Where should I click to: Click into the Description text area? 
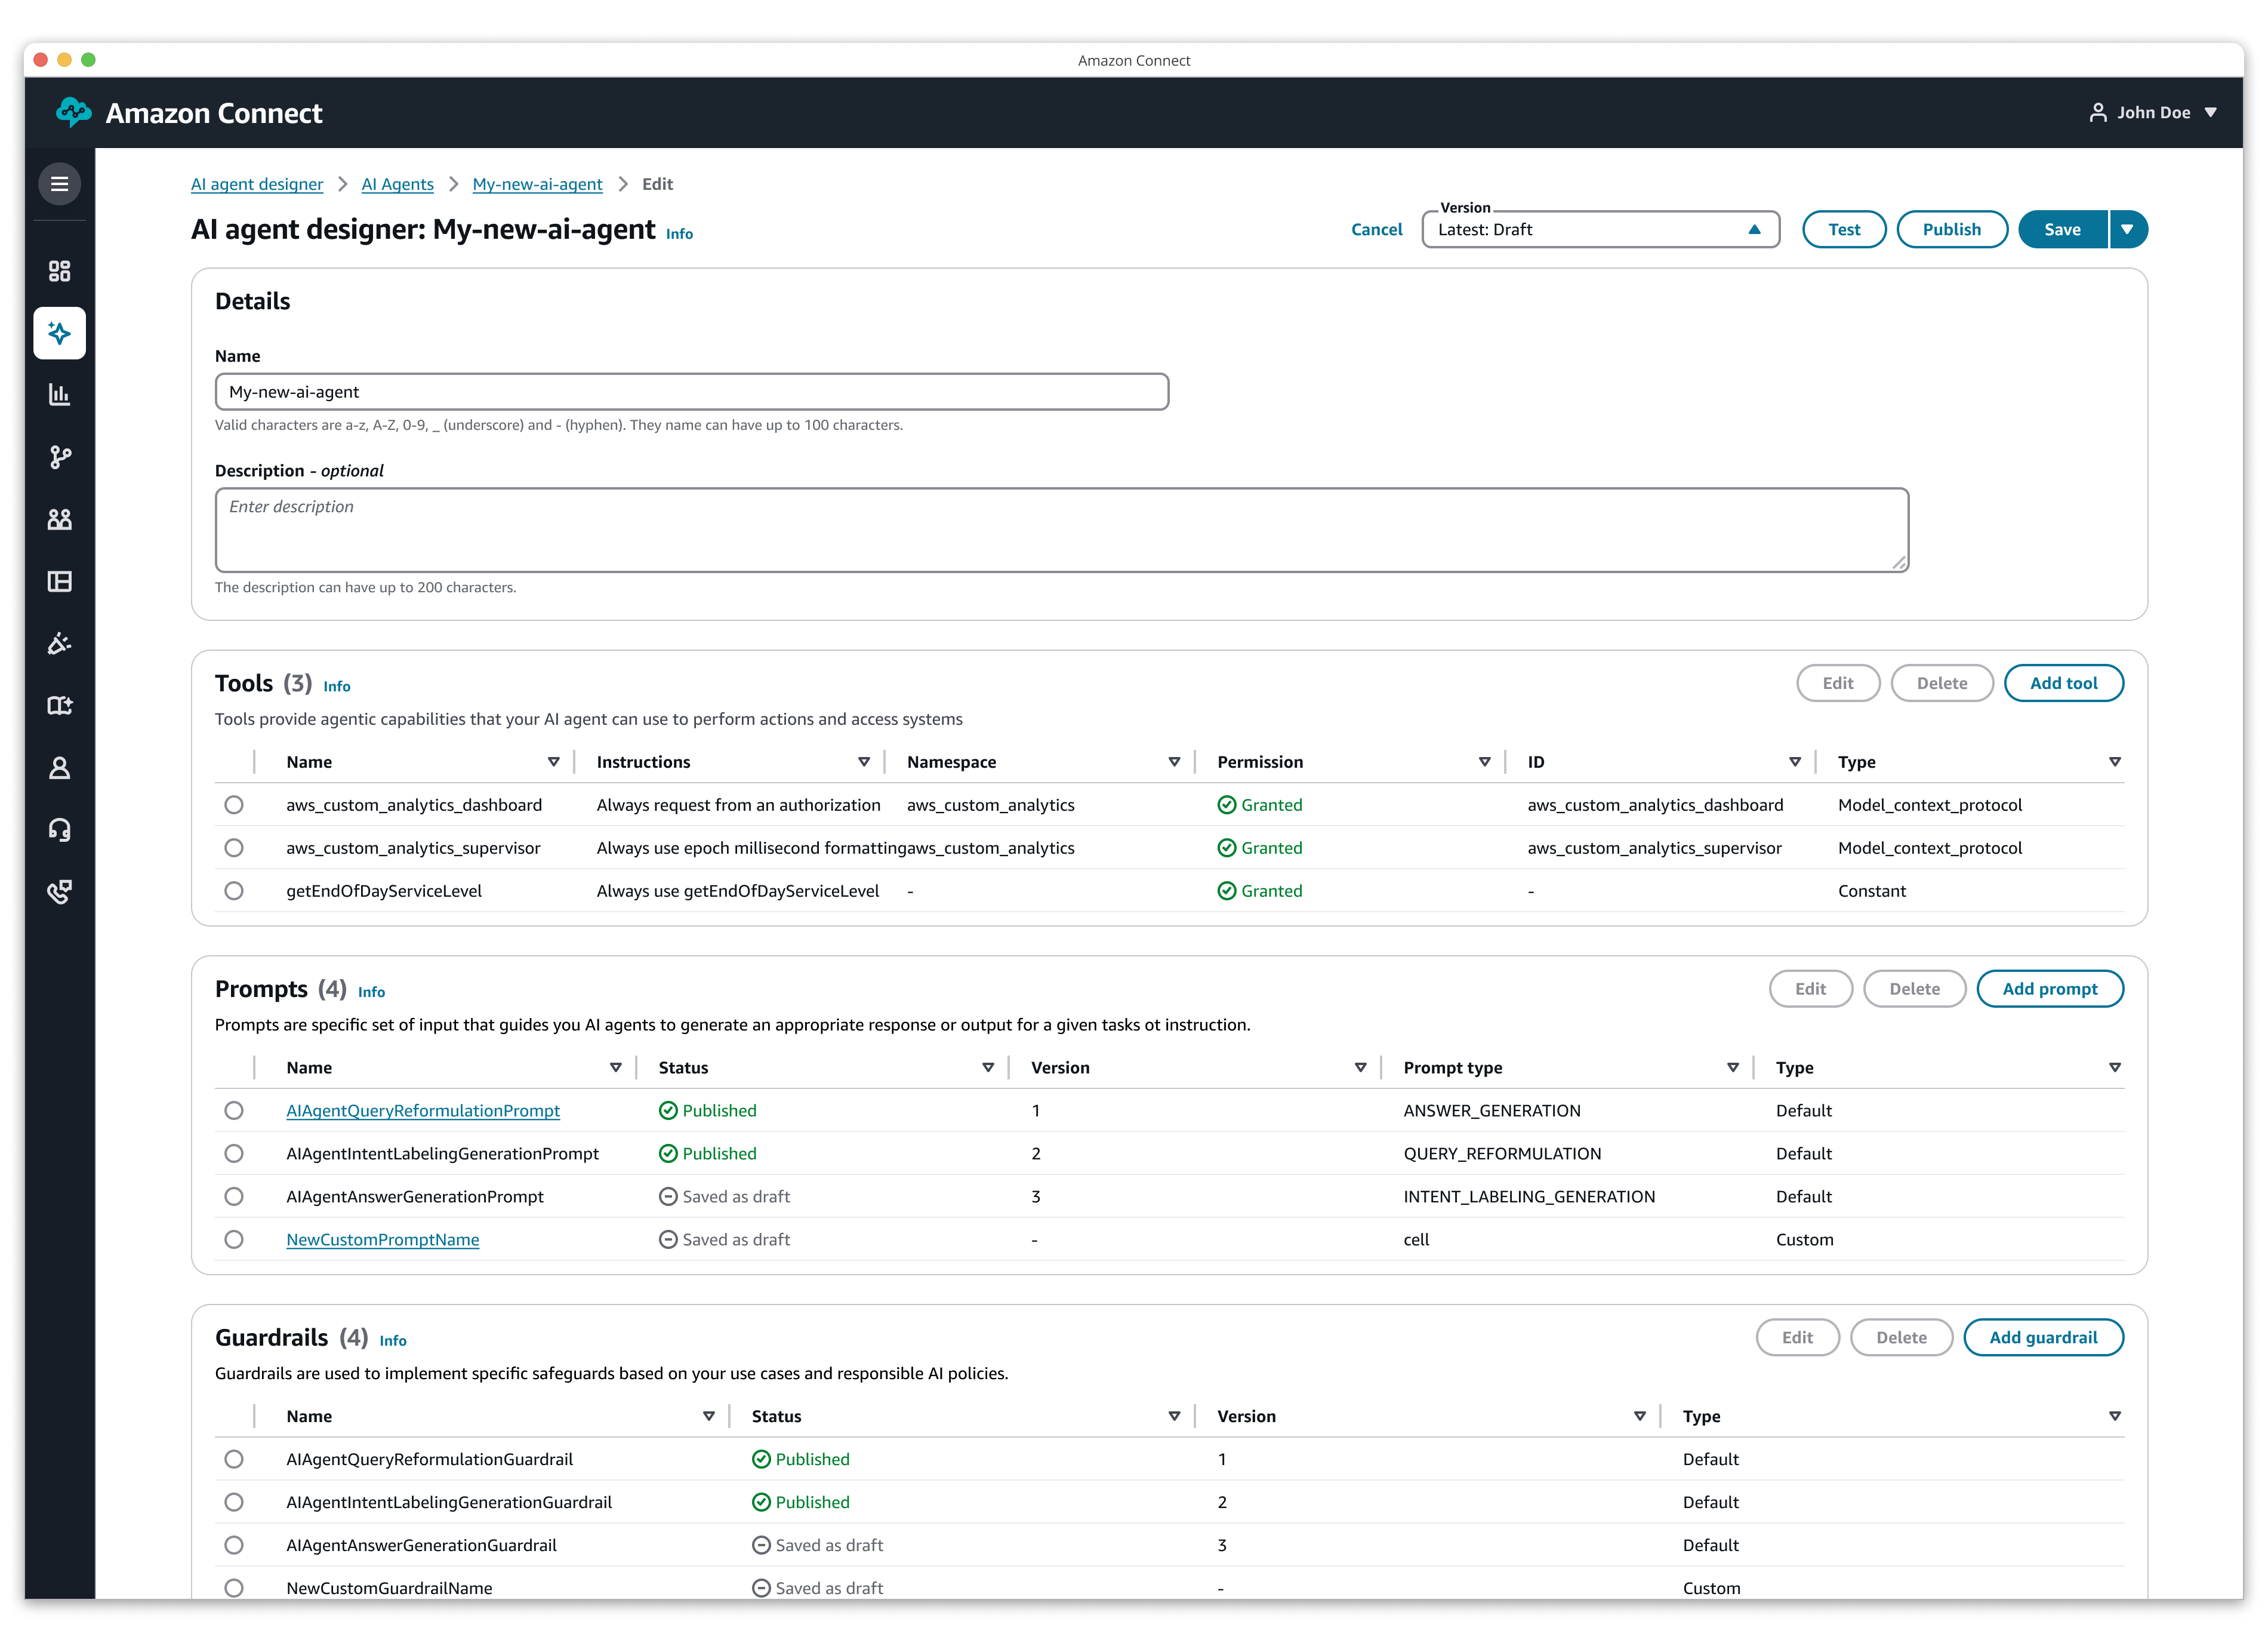[x=1060, y=530]
